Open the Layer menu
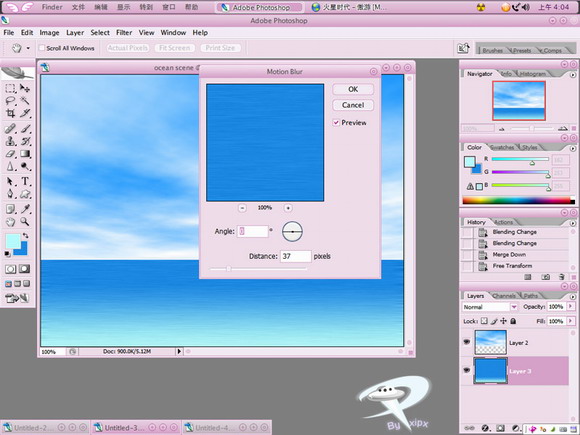The image size is (580, 435). [x=75, y=33]
